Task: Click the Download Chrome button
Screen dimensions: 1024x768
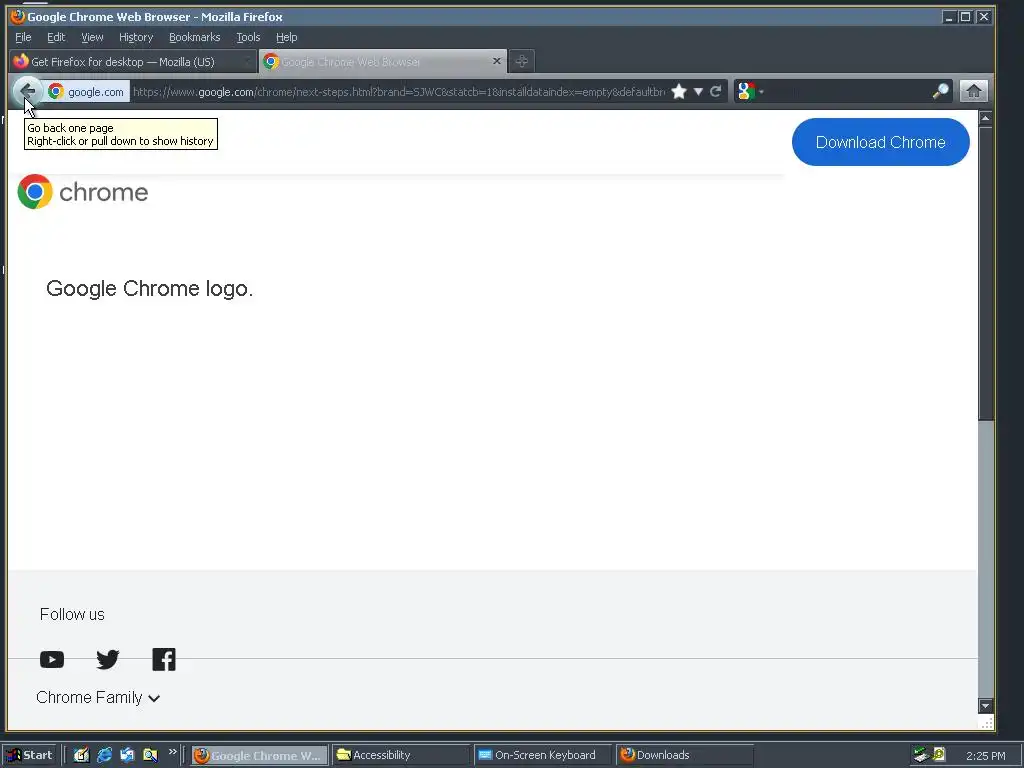Action: click(x=880, y=142)
